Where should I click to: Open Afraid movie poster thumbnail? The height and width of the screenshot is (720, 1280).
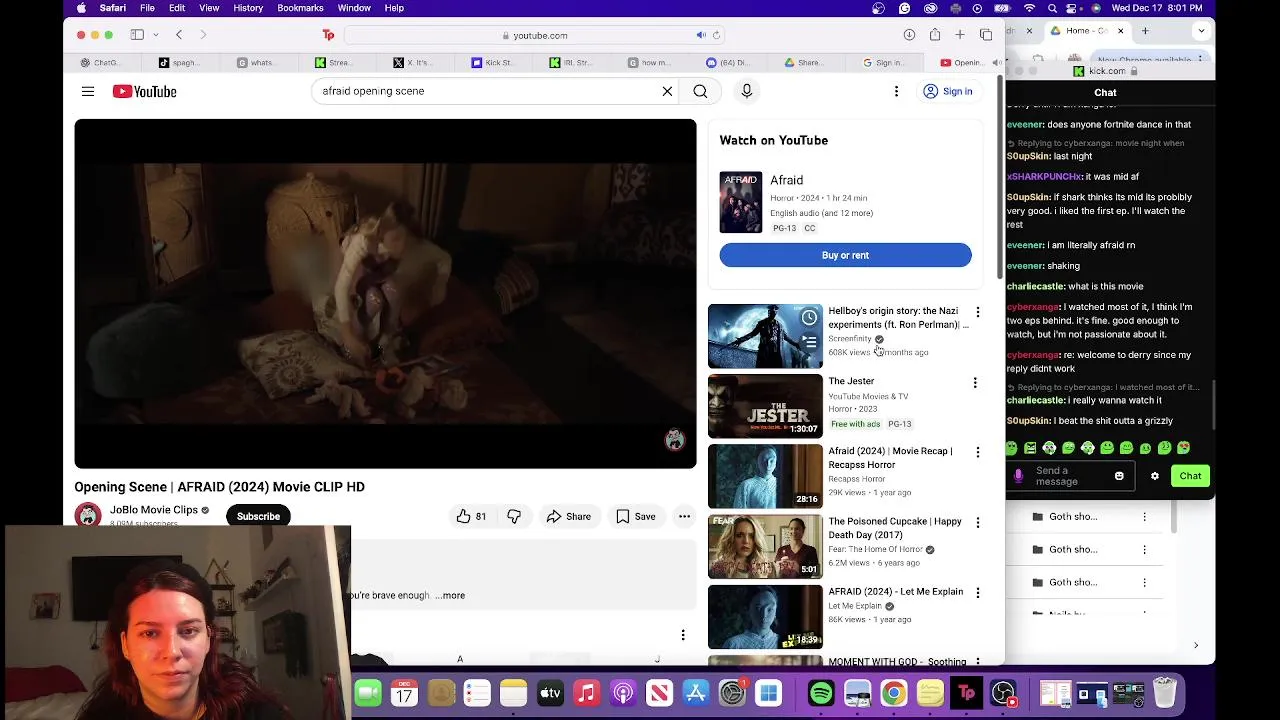(x=740, y=202)
